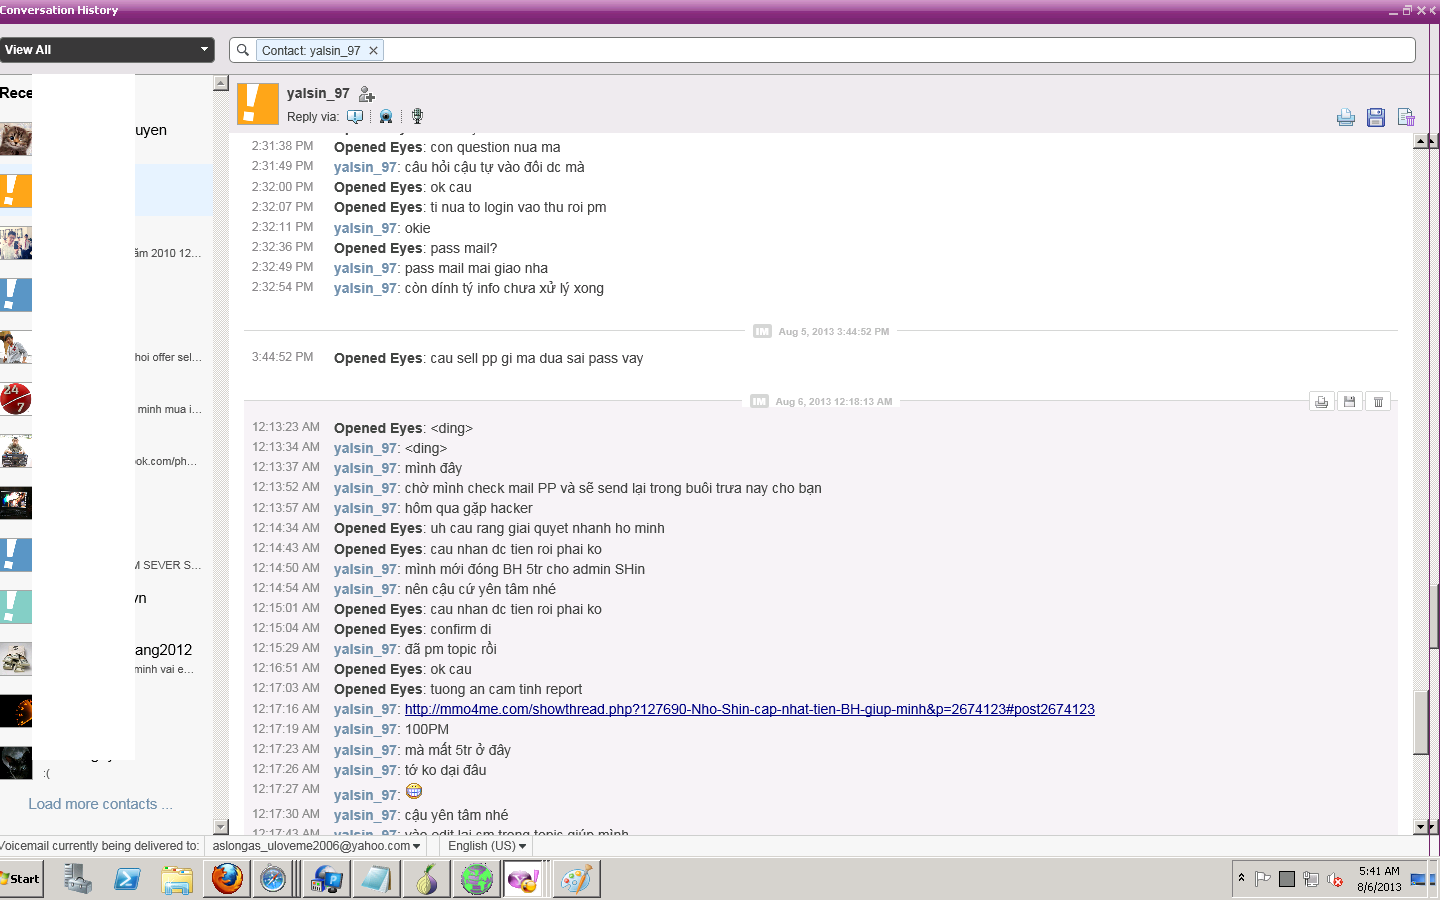Open Windows Explorer folder icon in taskbar
The height and width of the screenshot is (900, 1440).
pyautogui.click(x=177, y=879)
